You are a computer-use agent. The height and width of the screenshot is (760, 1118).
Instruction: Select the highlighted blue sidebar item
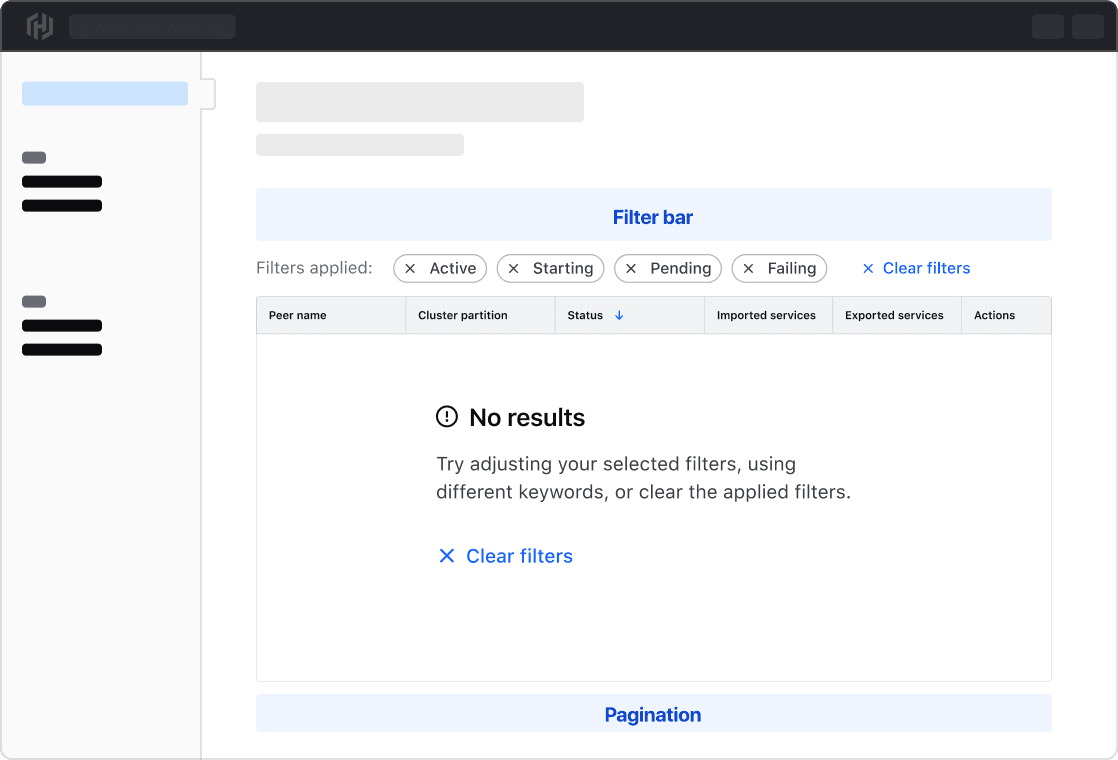(105, 94)
